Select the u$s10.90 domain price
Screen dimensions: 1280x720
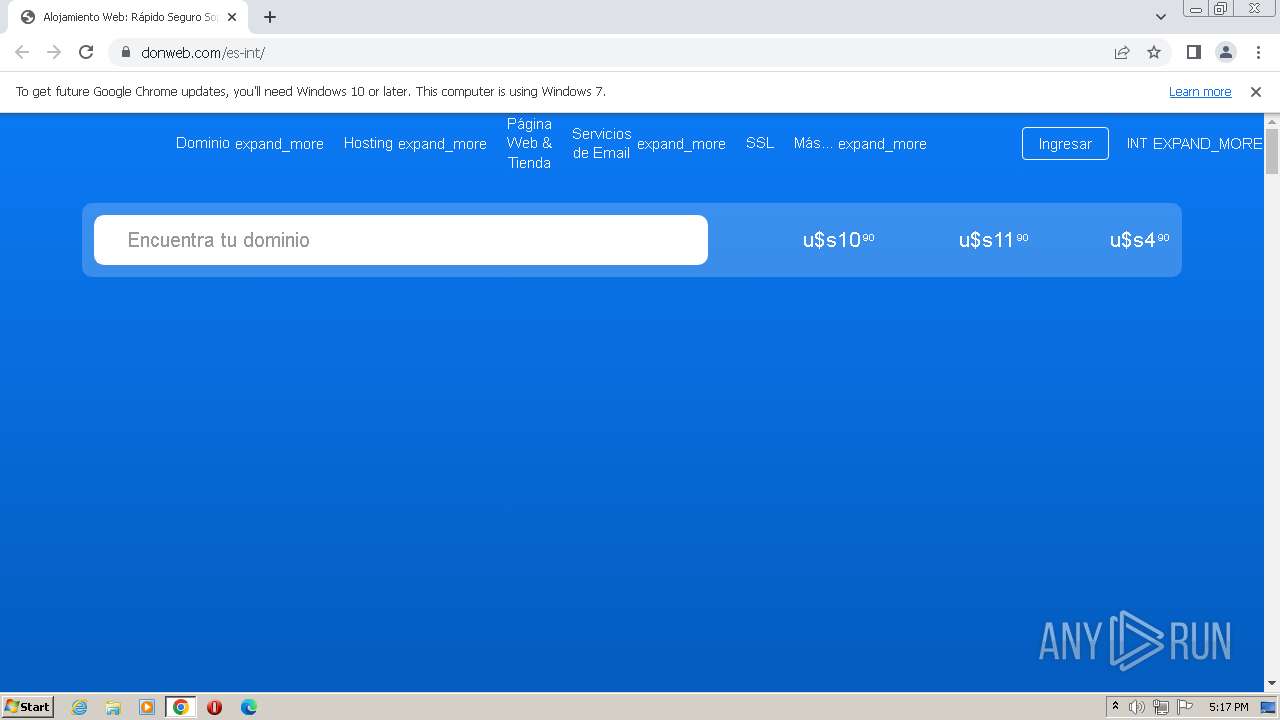coord(838,240)
